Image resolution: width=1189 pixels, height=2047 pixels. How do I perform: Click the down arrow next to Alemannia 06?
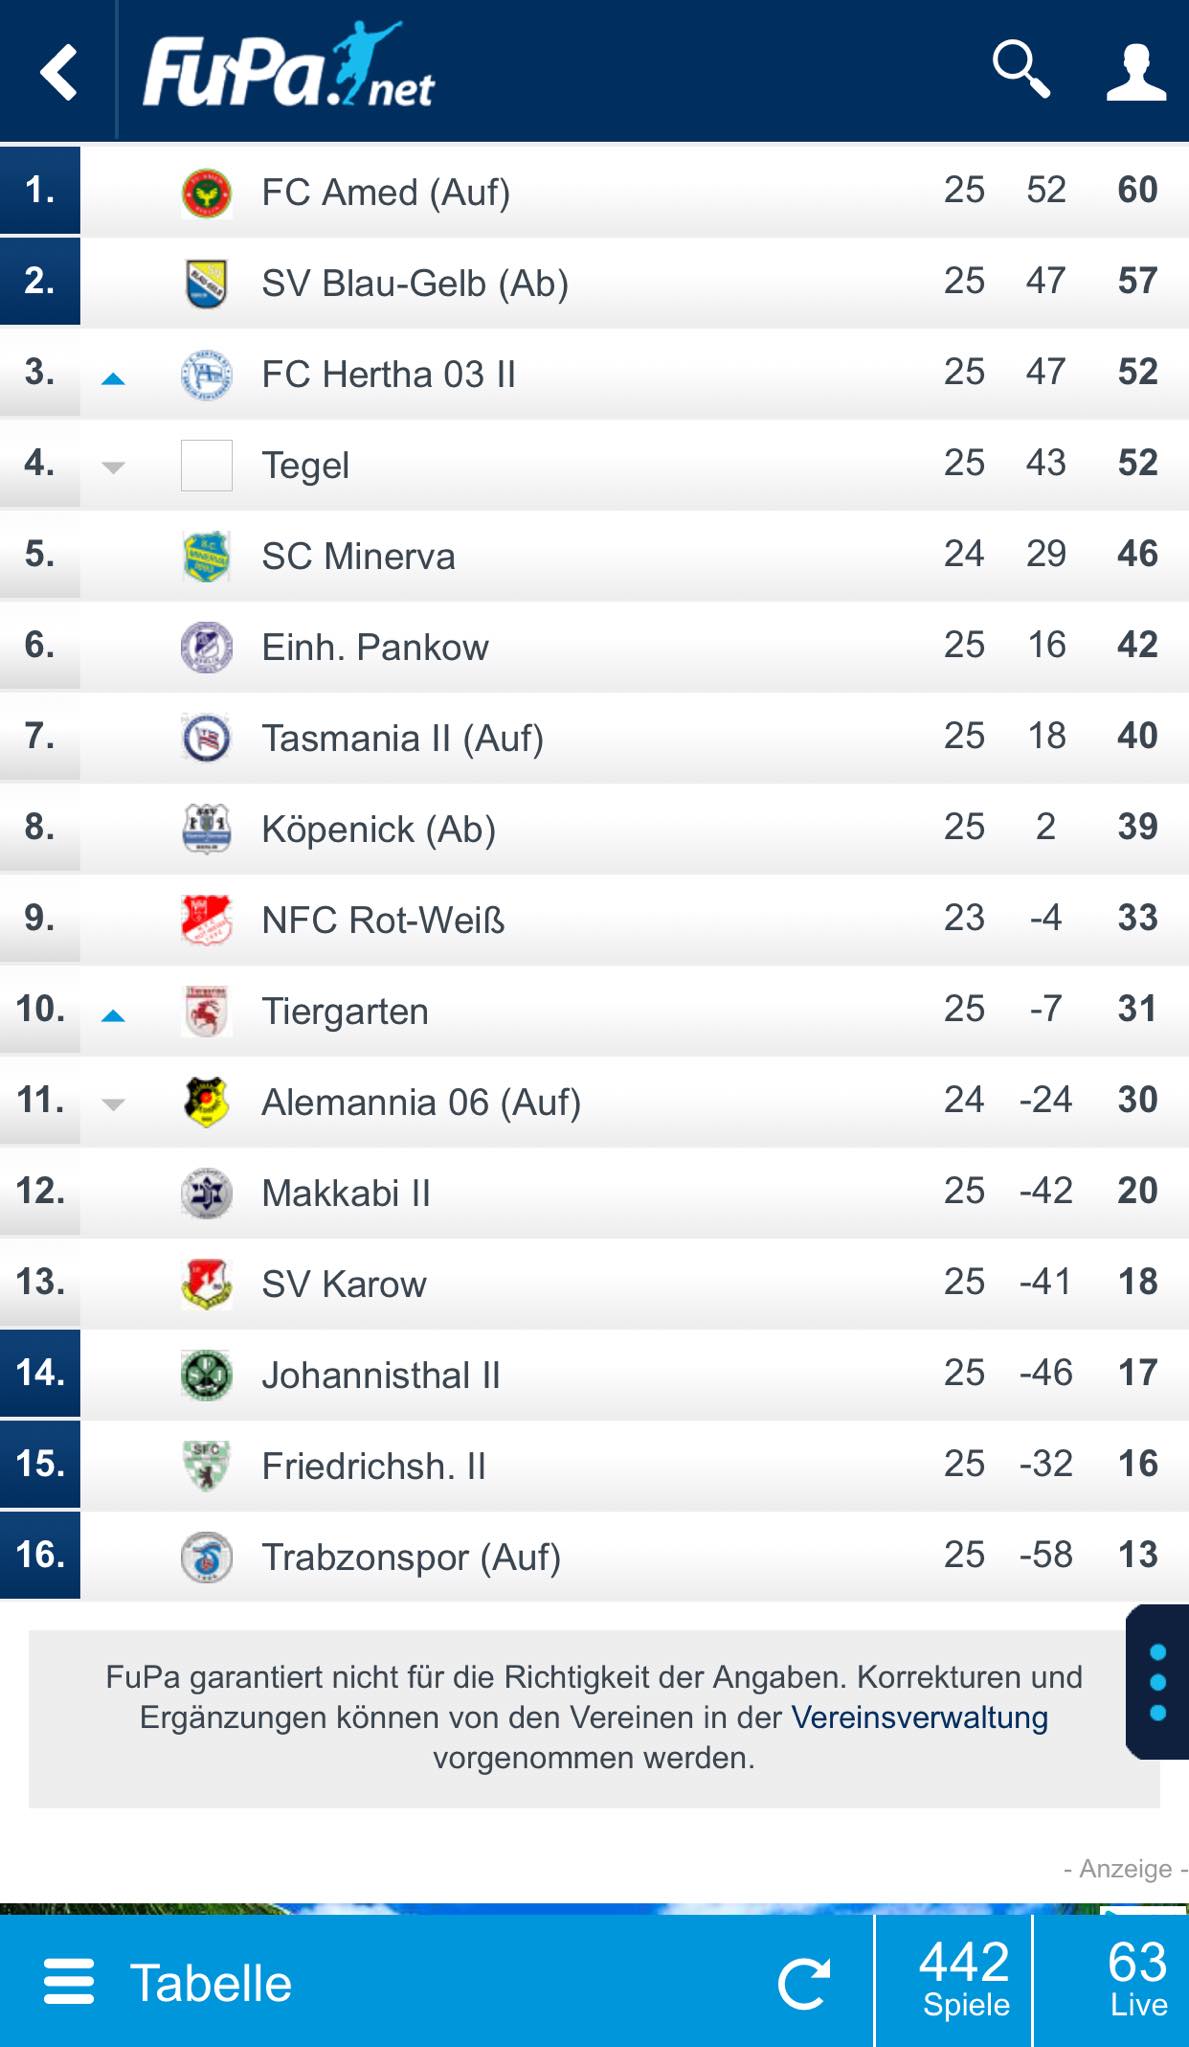click(x=113, y=1105)
